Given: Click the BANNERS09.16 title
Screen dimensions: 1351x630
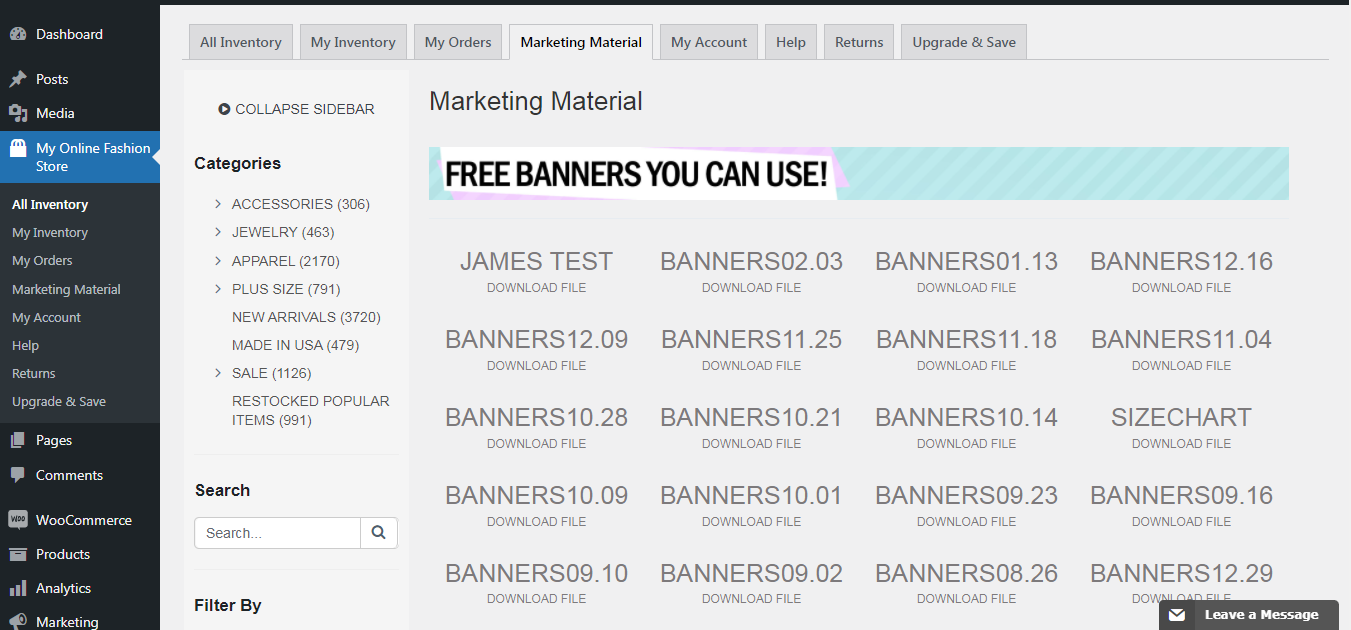Looking at the screenshot, I should (1181, 496).
